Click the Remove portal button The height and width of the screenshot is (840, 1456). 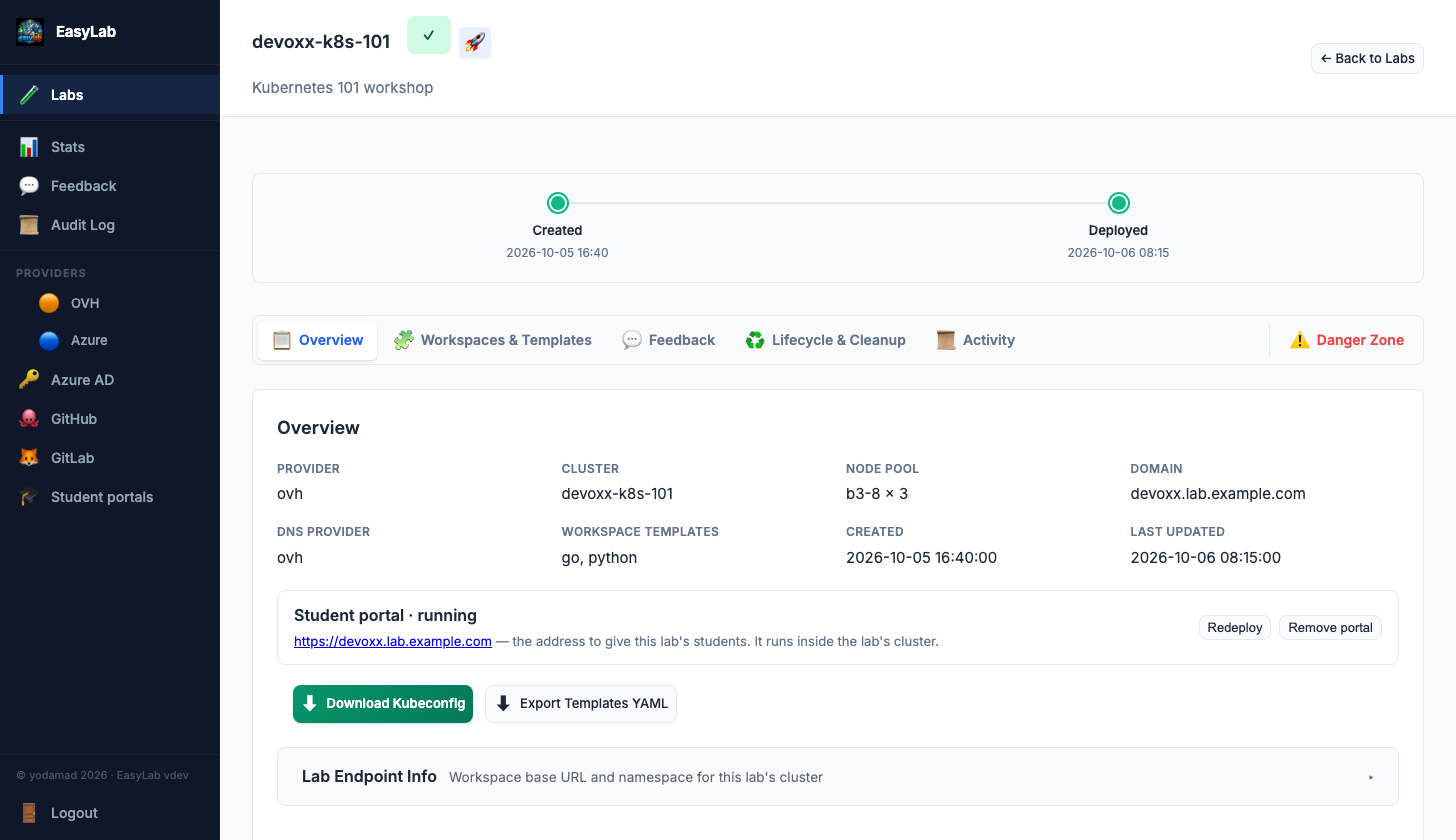[x=1330, y=628]
